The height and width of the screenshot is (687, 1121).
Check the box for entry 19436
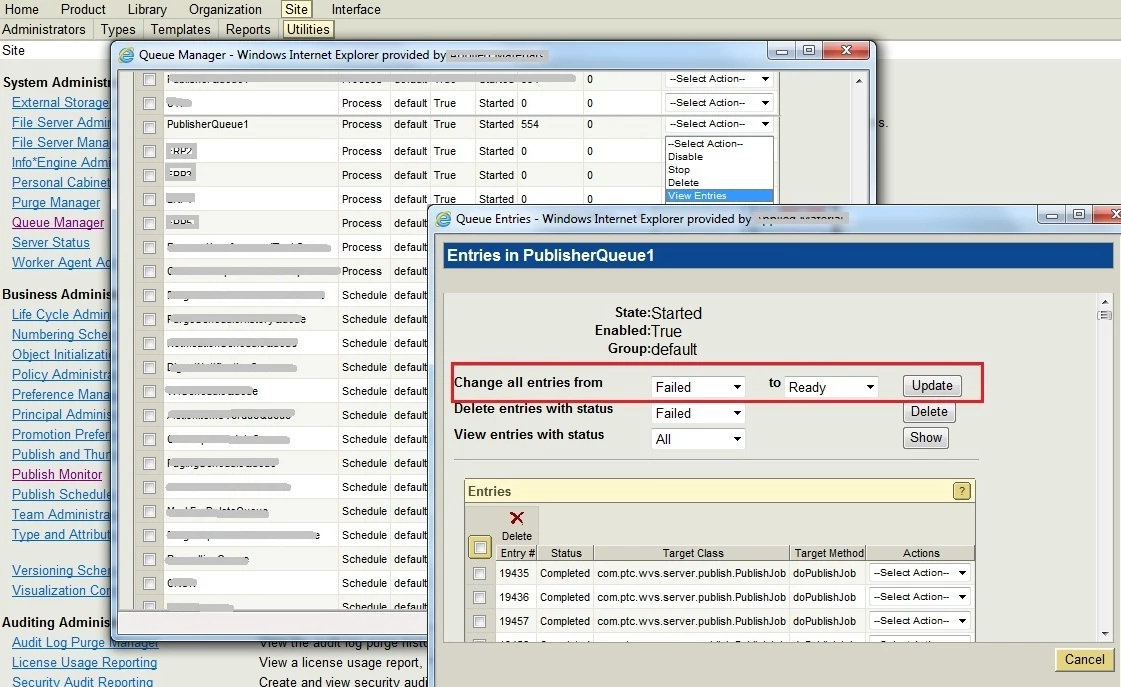[x=480, y=597]
